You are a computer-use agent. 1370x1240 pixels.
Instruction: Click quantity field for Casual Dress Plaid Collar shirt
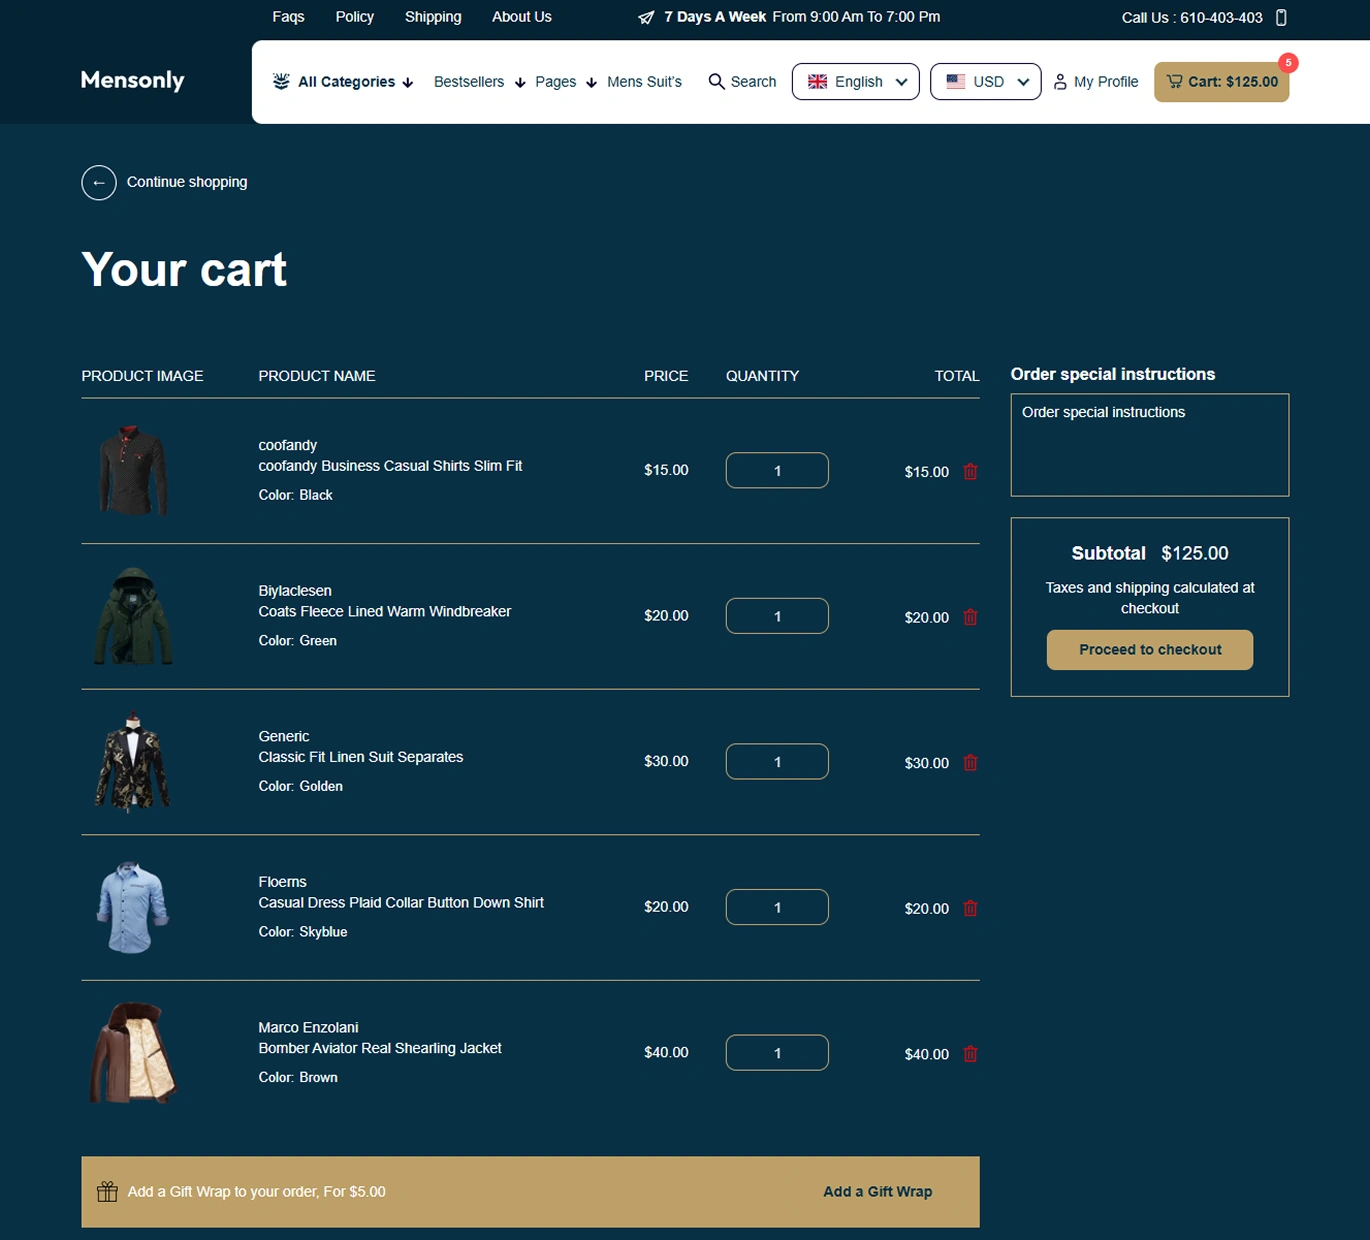(777, 907)
